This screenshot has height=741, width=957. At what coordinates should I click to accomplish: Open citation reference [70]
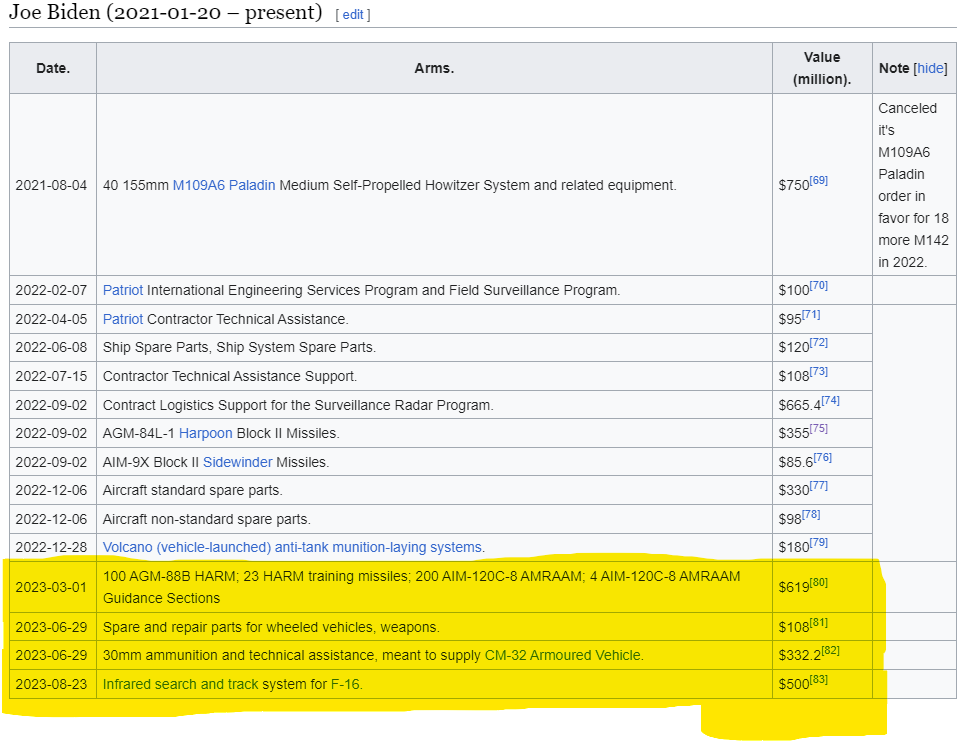pos(818,286)
